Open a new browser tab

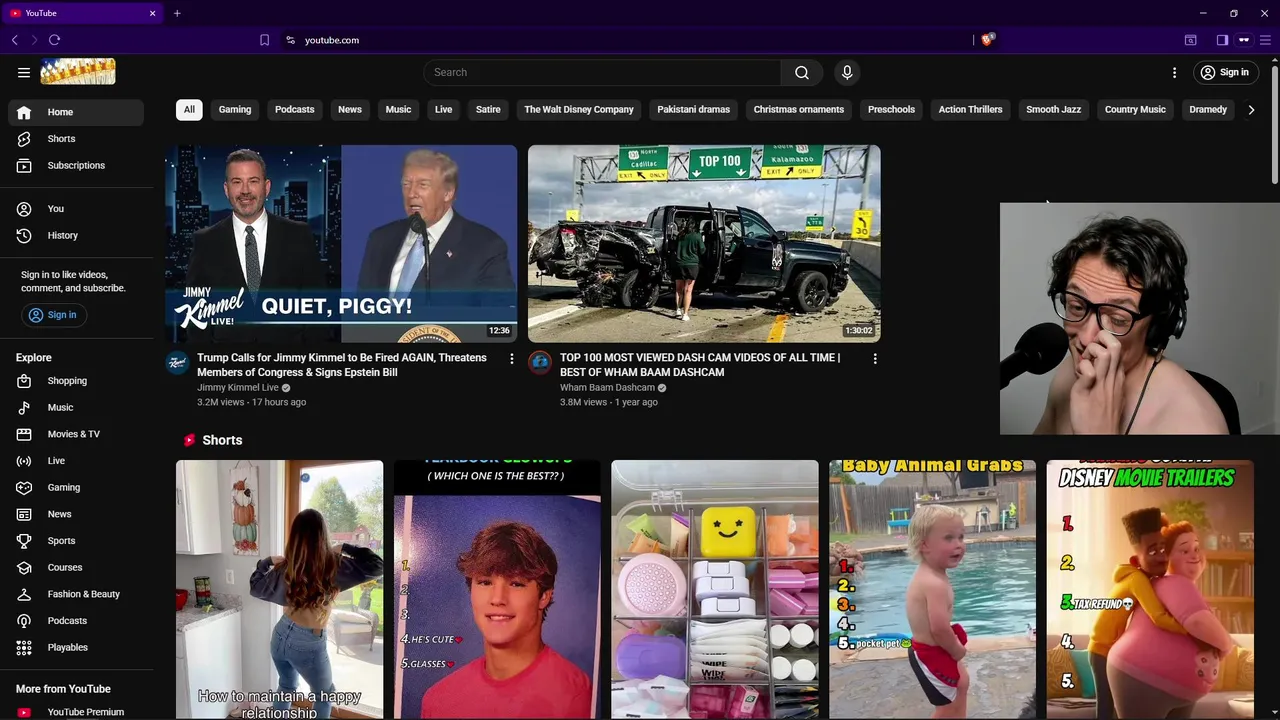pyautogui.click(x=177, y=13)
